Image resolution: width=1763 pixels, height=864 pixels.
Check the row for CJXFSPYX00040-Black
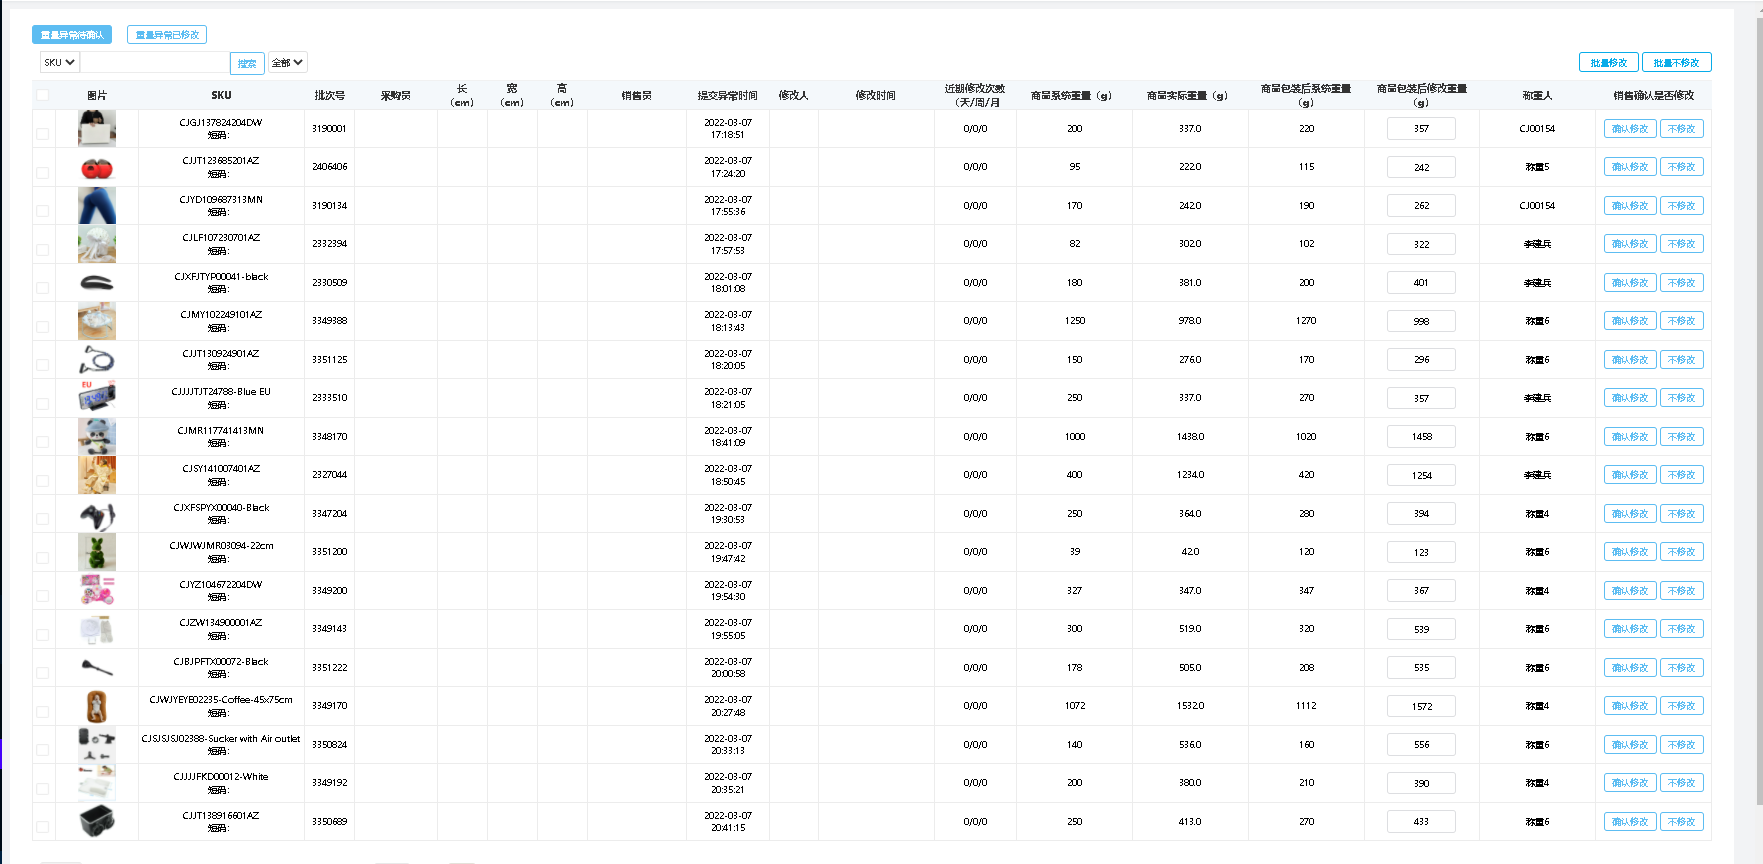42,519
